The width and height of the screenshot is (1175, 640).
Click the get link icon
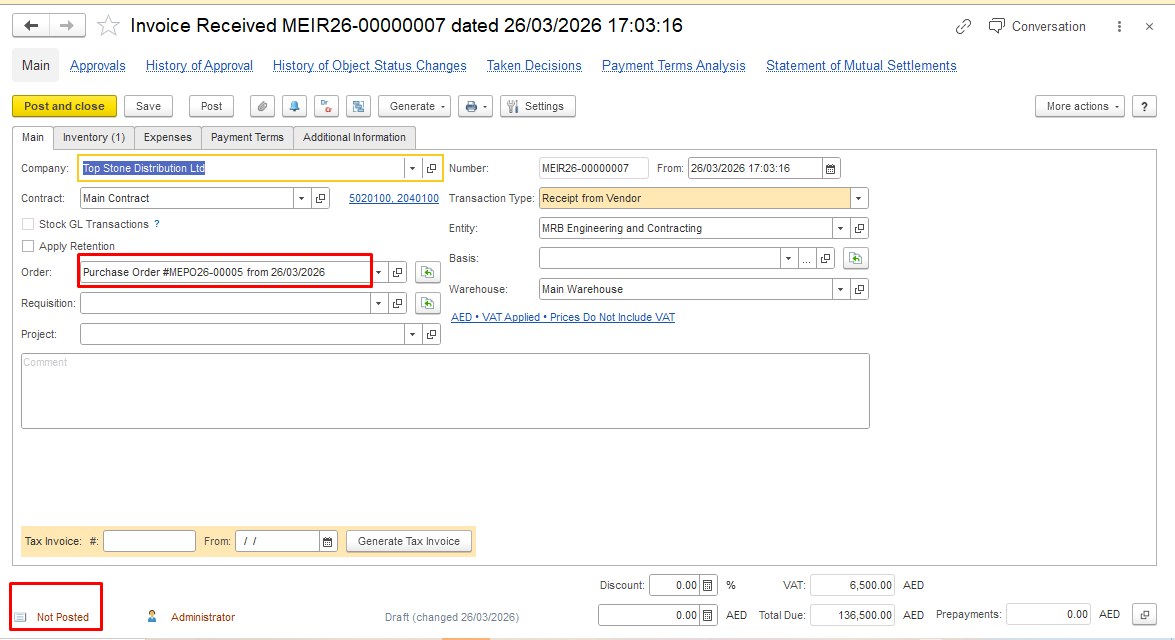(x=963, y=27)
